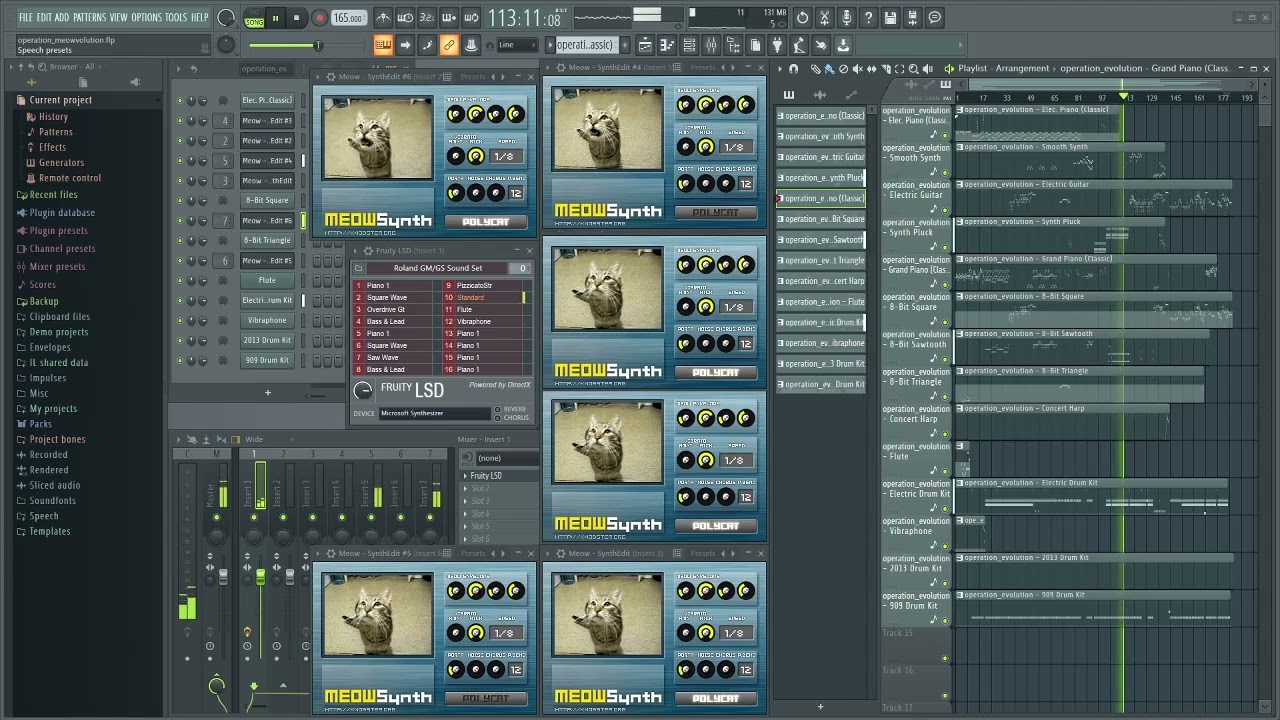Screen dimensions: 1280x720
Task: Stop playback with the transport stop button
Action: pos(296,17)
